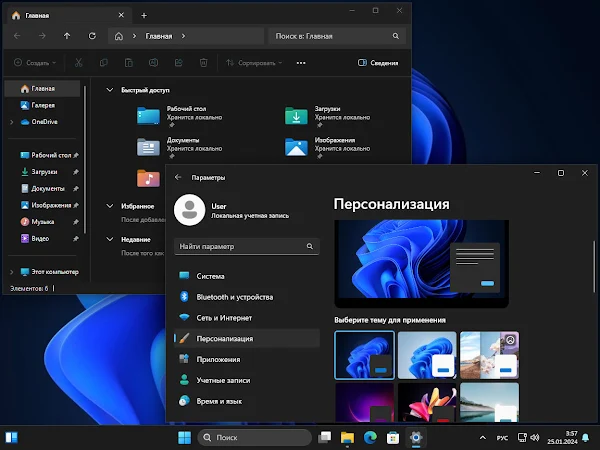Click the Rename icon in Explorer toolbar
600x450 pixels.
[x=153, y=63]
